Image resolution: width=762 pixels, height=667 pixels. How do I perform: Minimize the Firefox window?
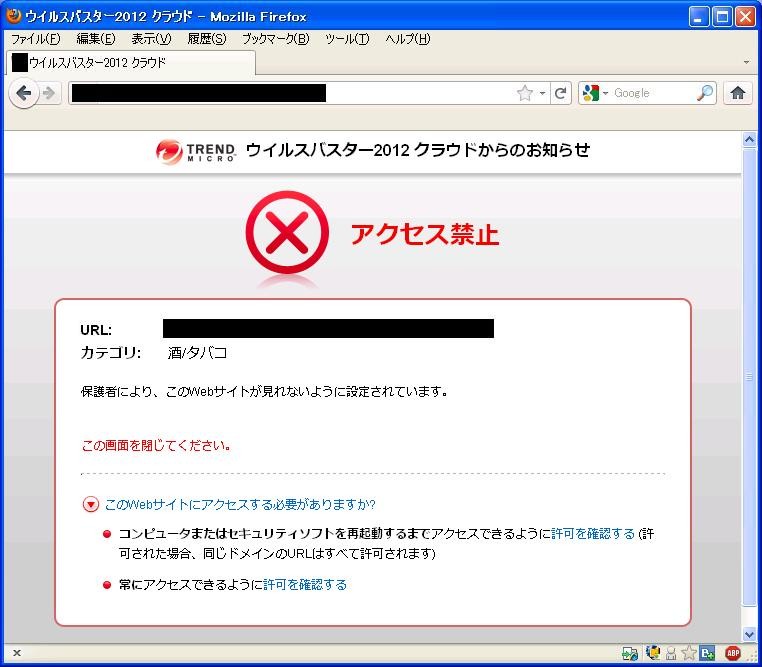pyautogui.click(x=699, y=17)
